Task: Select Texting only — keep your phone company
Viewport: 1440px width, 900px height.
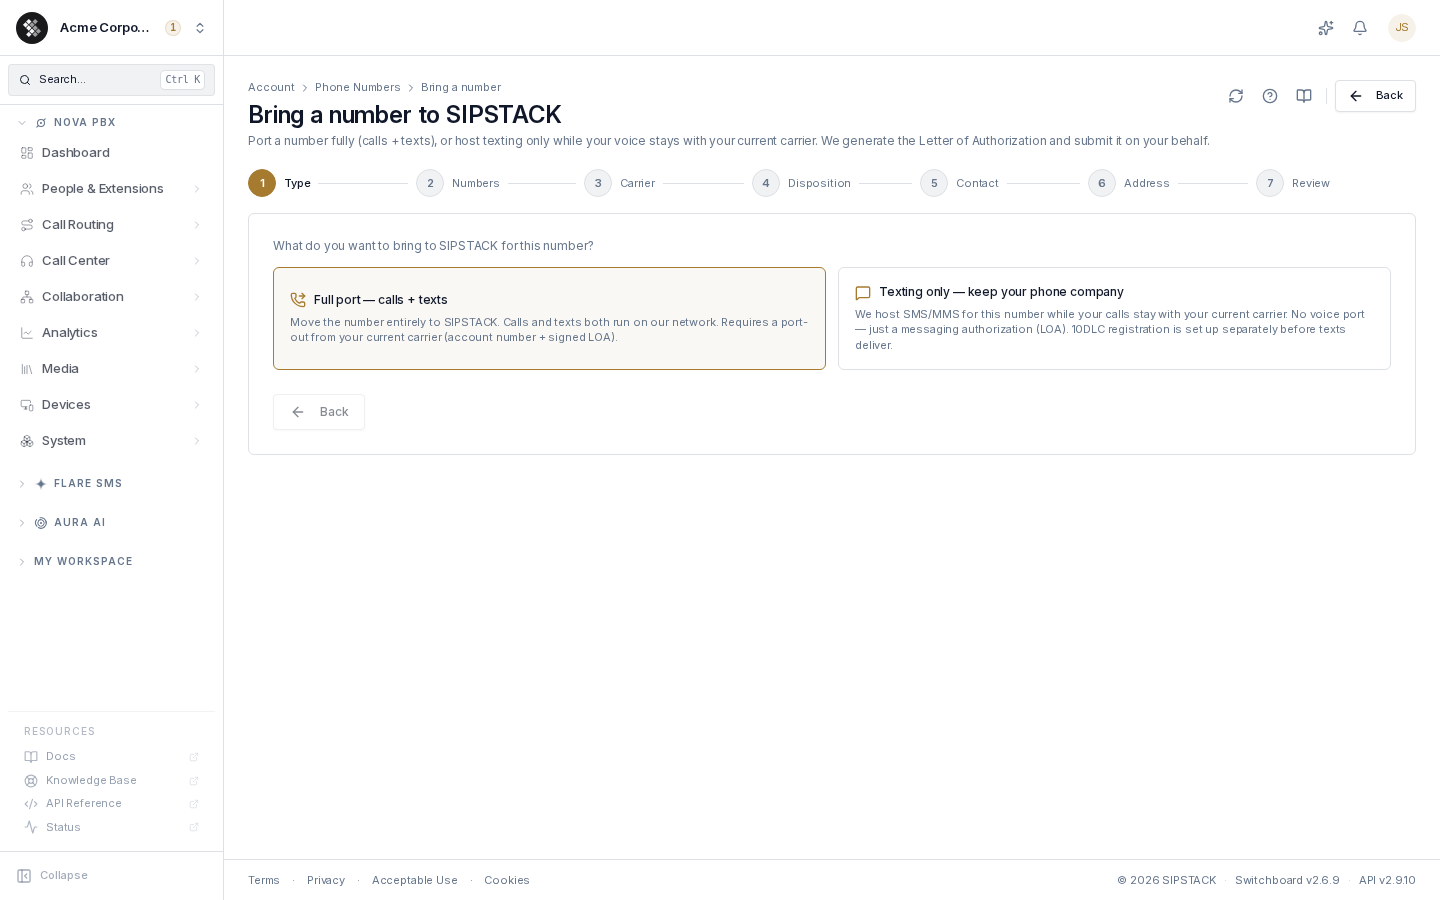Action: [x=1114, y=318]
